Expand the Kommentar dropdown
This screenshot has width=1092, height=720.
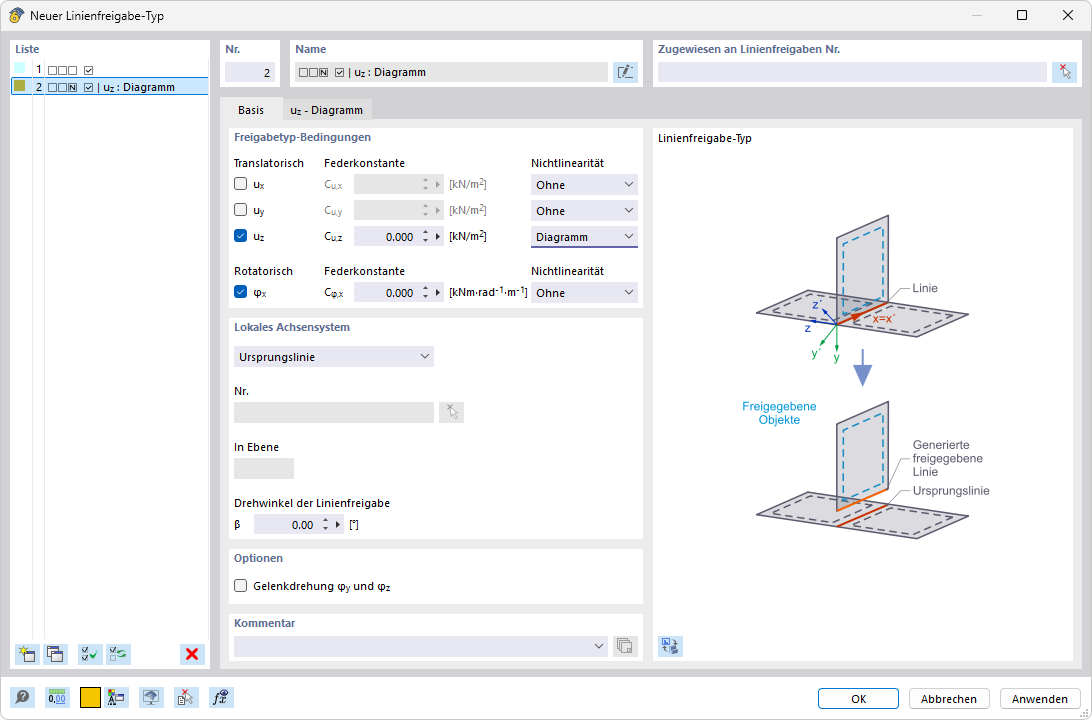point(598,646)
